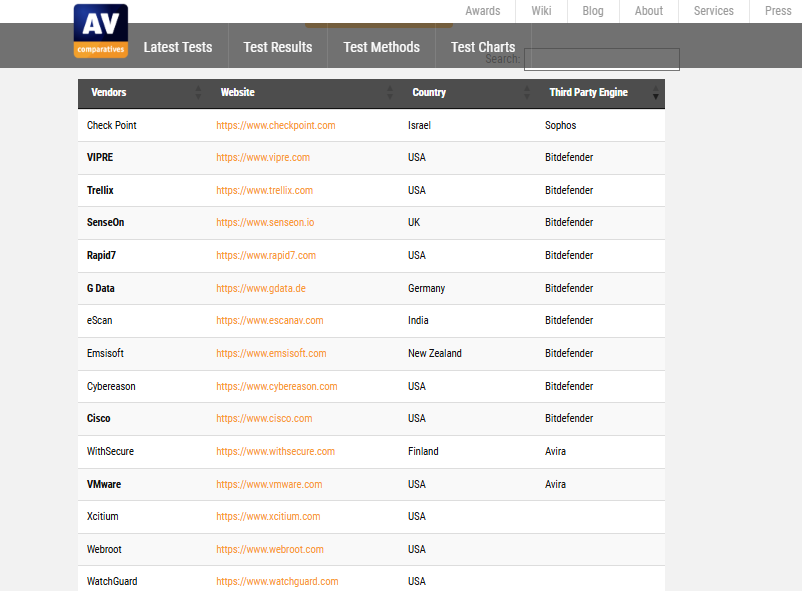Select the G Data vendor cell

[101, 289]
